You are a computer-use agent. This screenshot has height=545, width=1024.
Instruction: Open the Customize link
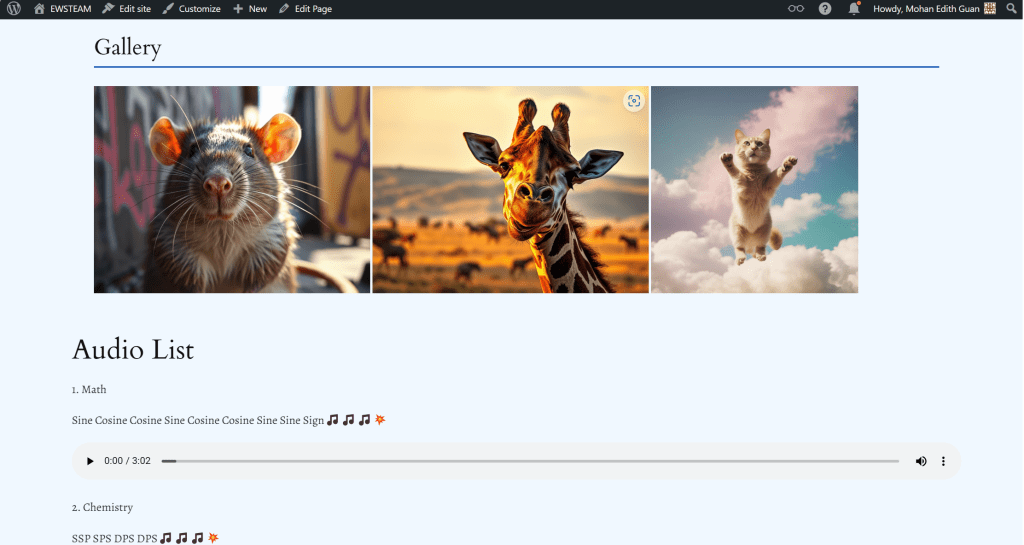(x=192, y=9)
